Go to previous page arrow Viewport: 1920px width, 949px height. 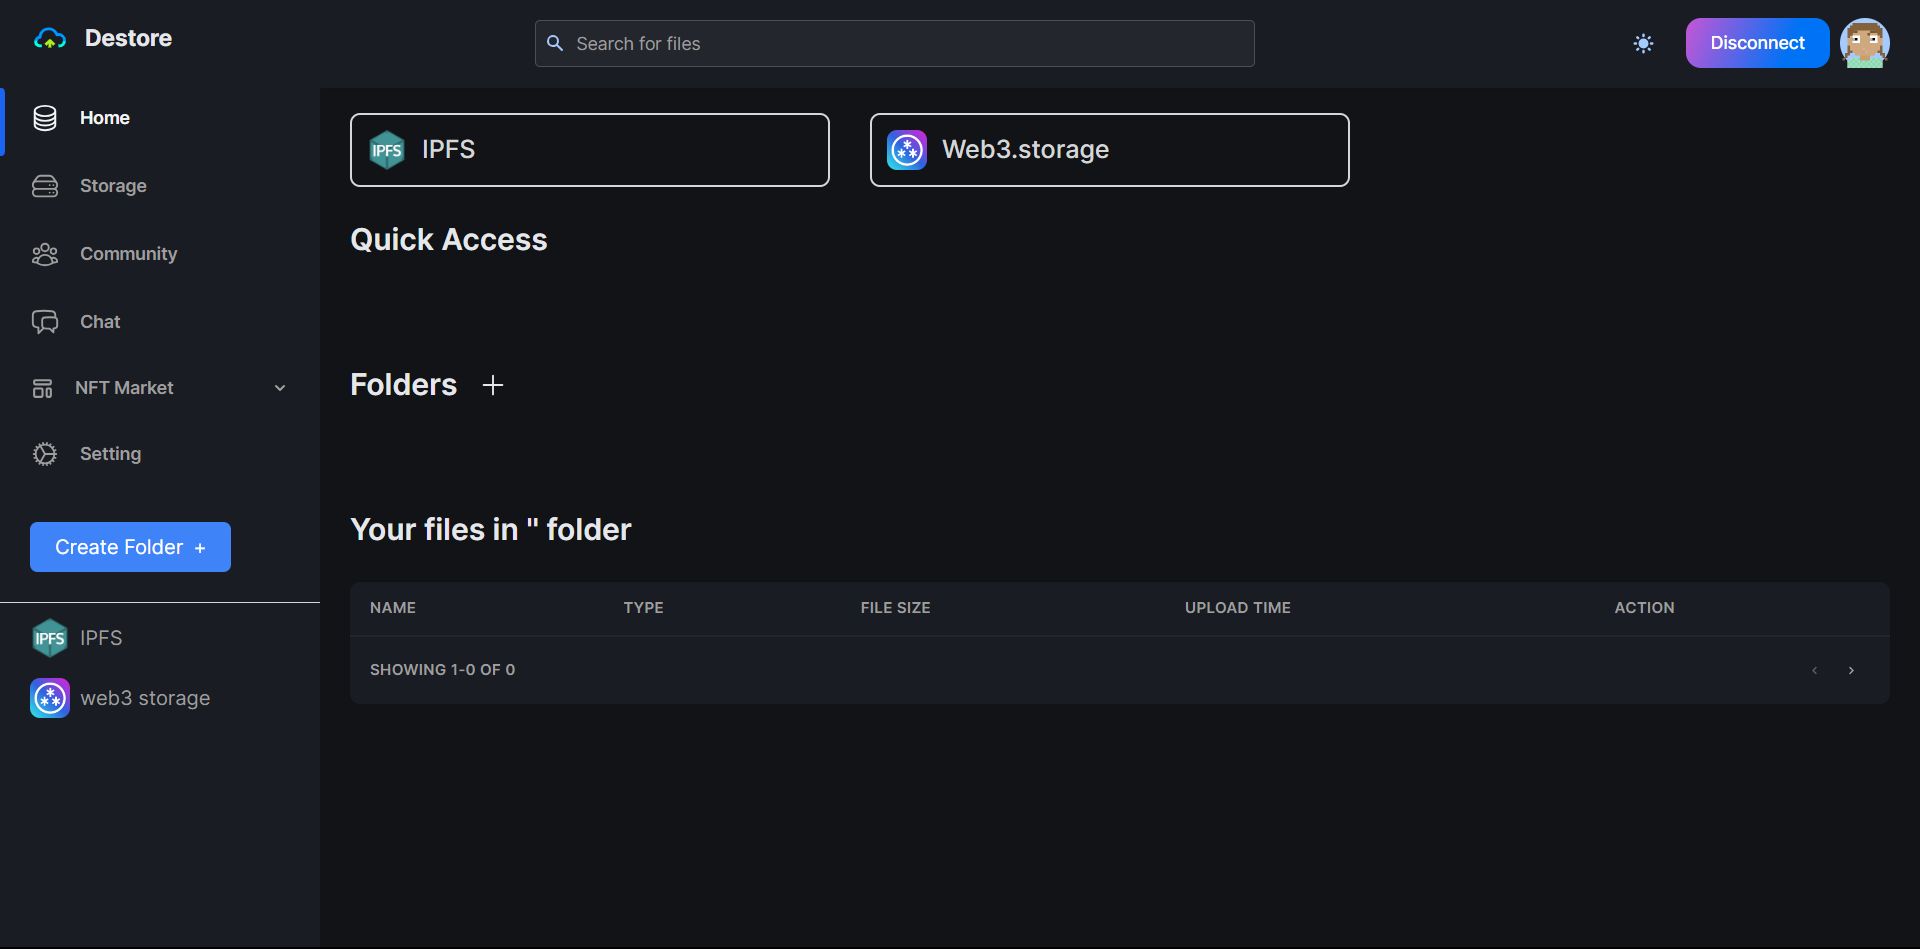[x=1815, y=670]
